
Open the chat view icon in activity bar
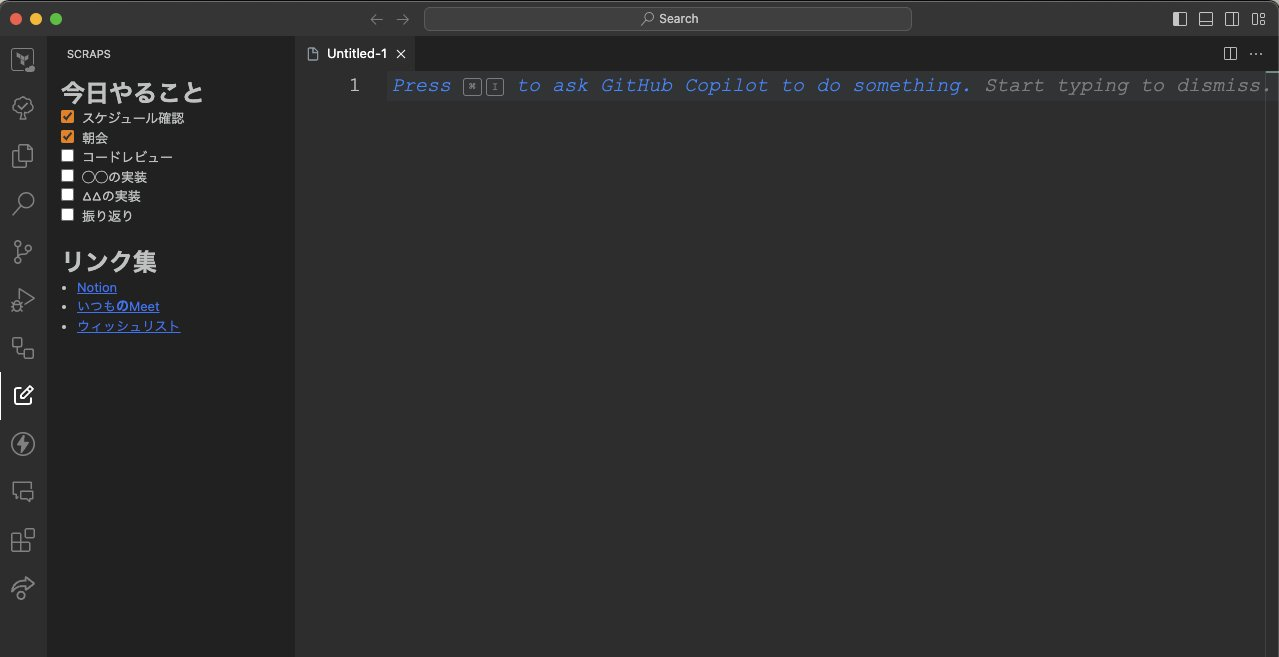(22, 491)
